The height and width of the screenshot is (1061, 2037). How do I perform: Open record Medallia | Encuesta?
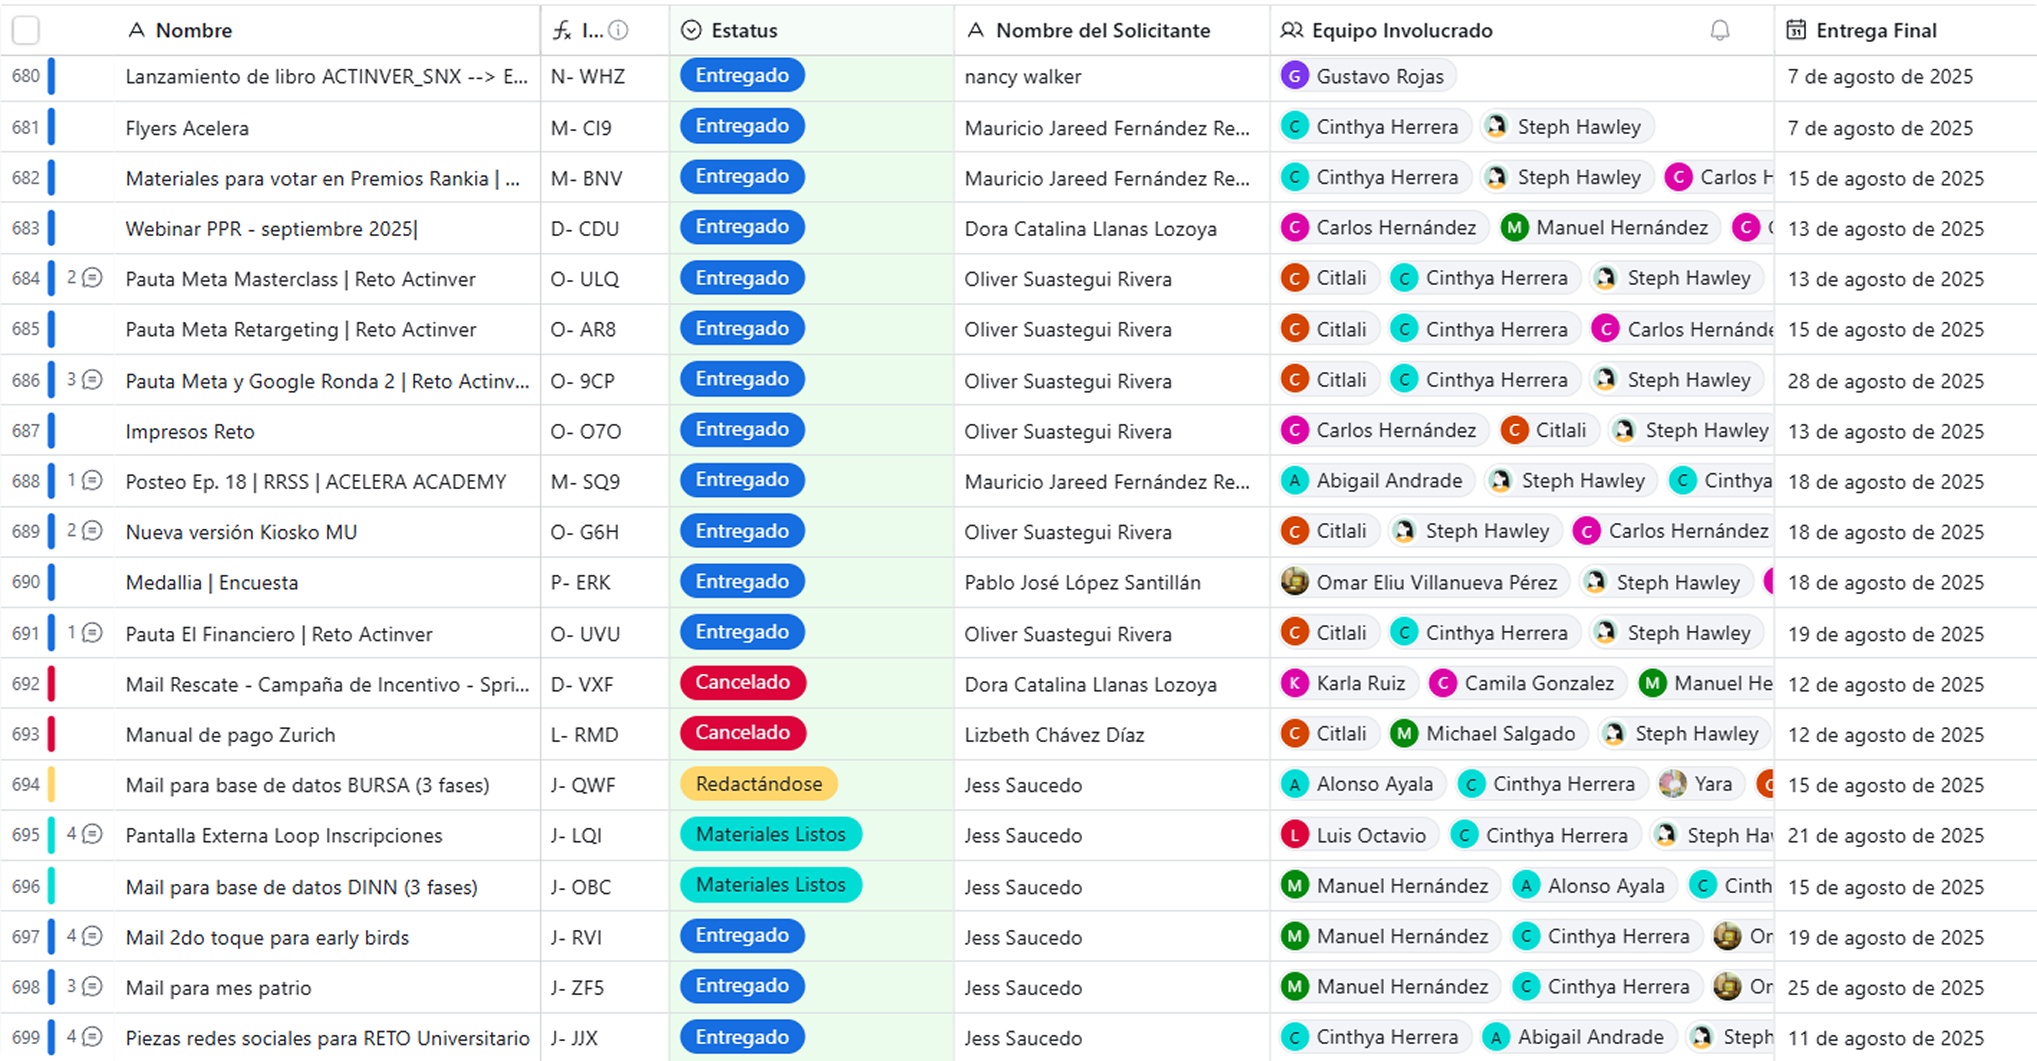212,582
